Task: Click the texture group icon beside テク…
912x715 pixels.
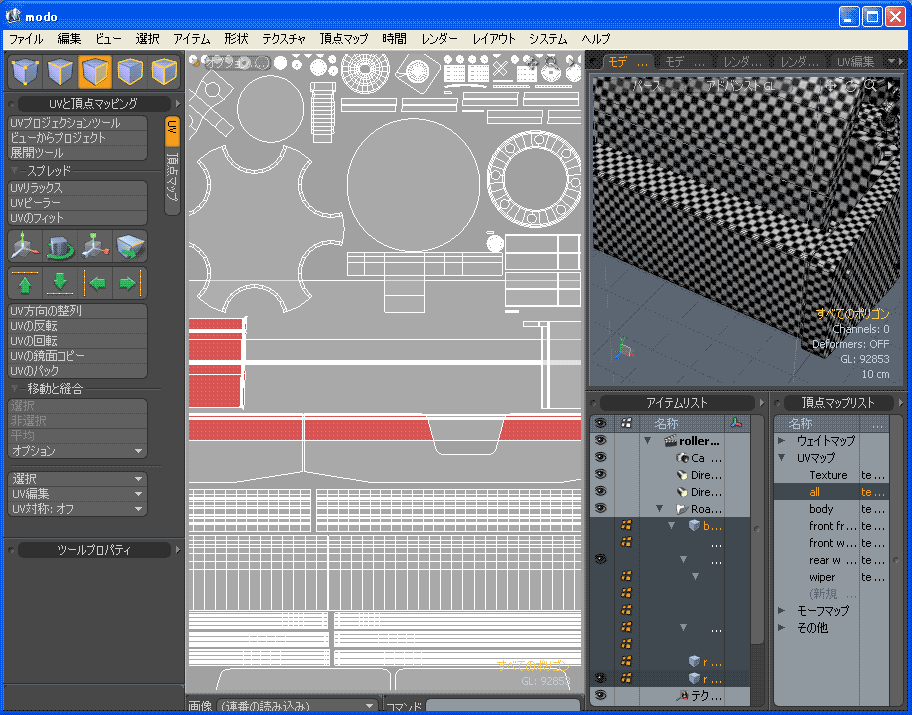Action: [682, 695]
